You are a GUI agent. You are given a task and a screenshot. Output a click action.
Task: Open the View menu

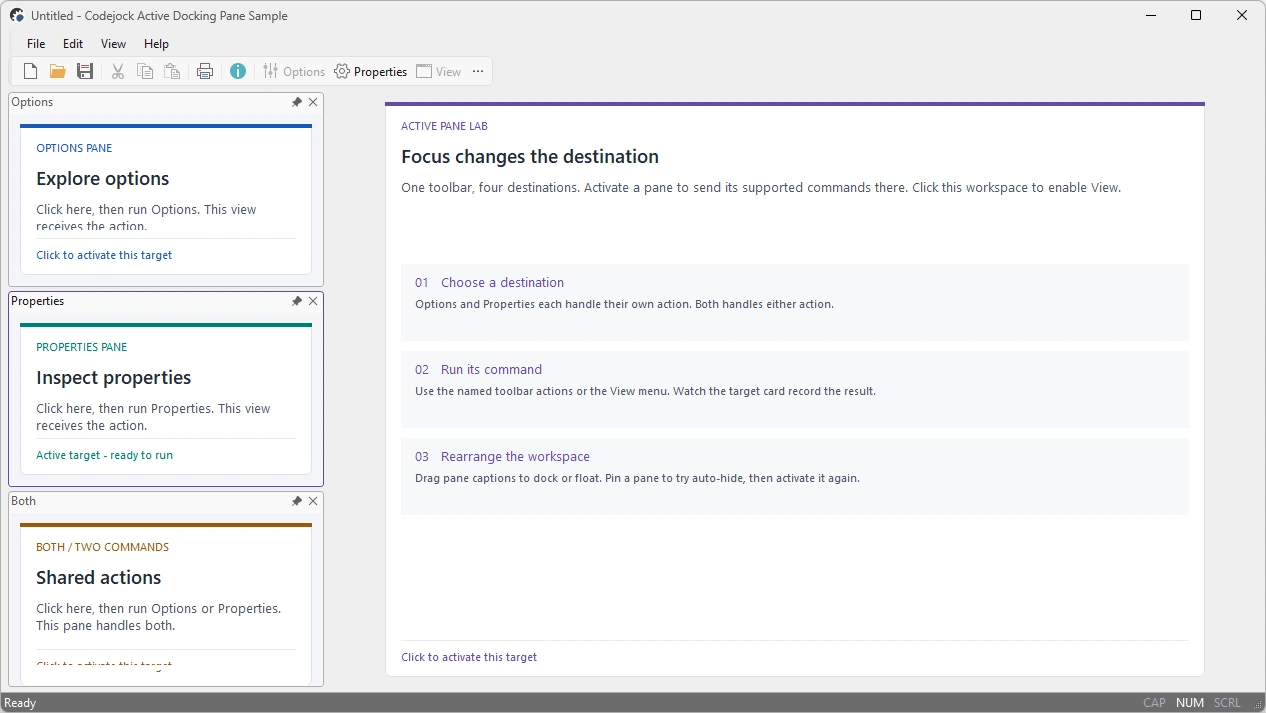point(114,44)
